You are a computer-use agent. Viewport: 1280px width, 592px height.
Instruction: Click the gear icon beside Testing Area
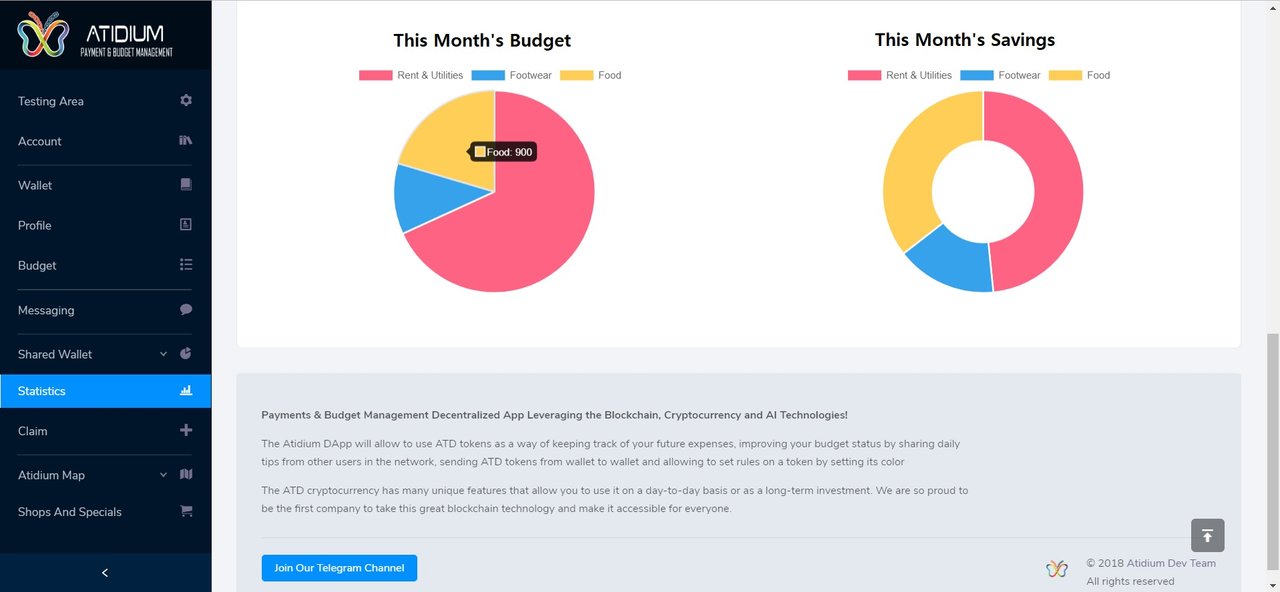[186, 101]
